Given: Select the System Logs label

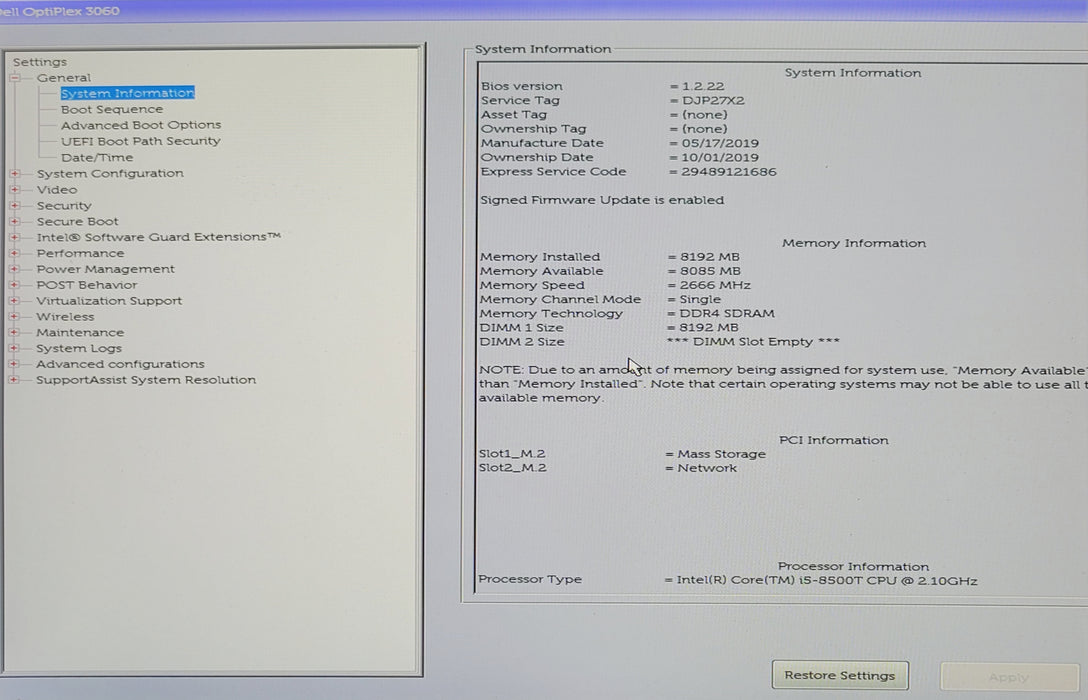Looking at the screenshot, I should [79, 348].
